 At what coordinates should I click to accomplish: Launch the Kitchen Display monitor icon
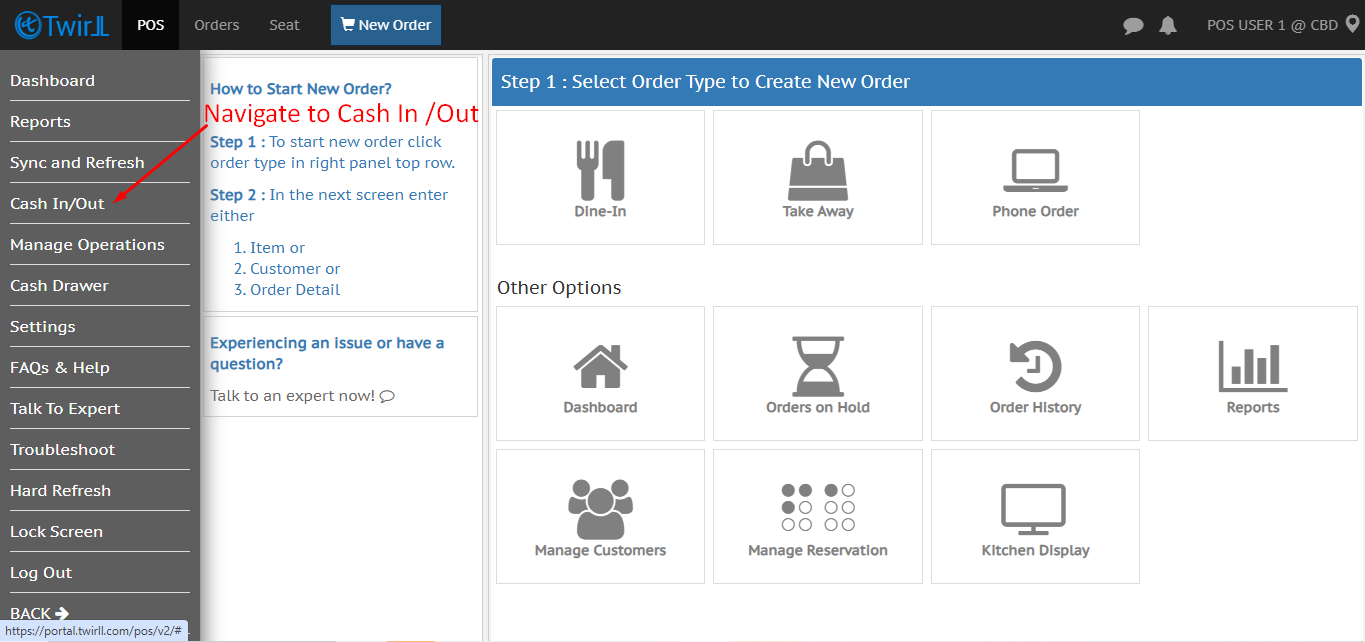[1035, 509]
